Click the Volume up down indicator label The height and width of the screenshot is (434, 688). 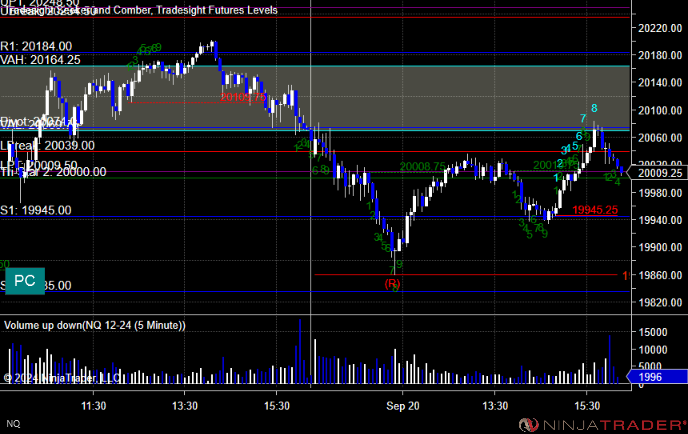(x=94, y=325)
